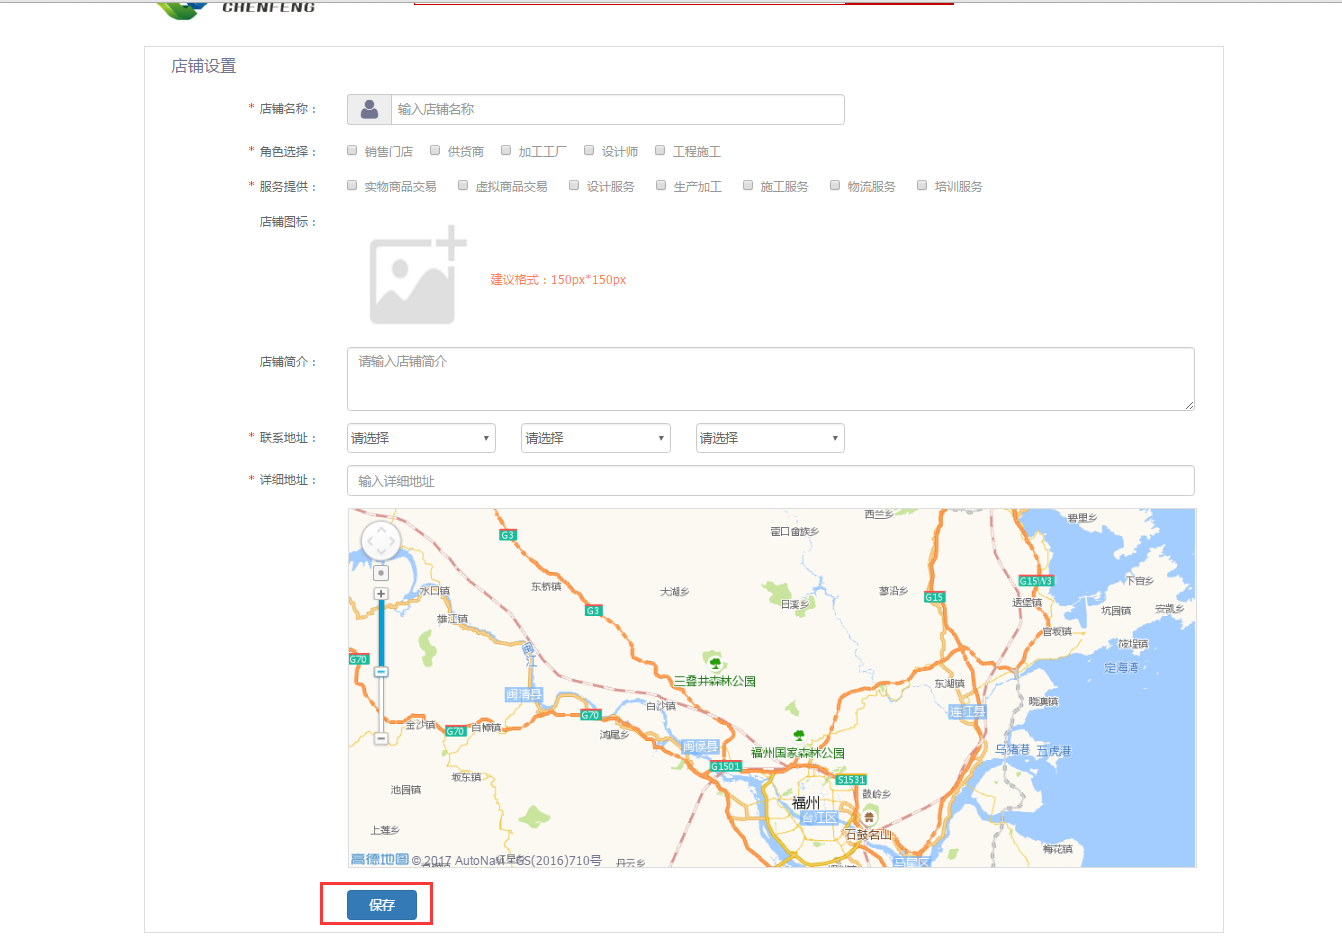
Task: Click the 定海湾 bay label on the map
Action: (1121, 668)
